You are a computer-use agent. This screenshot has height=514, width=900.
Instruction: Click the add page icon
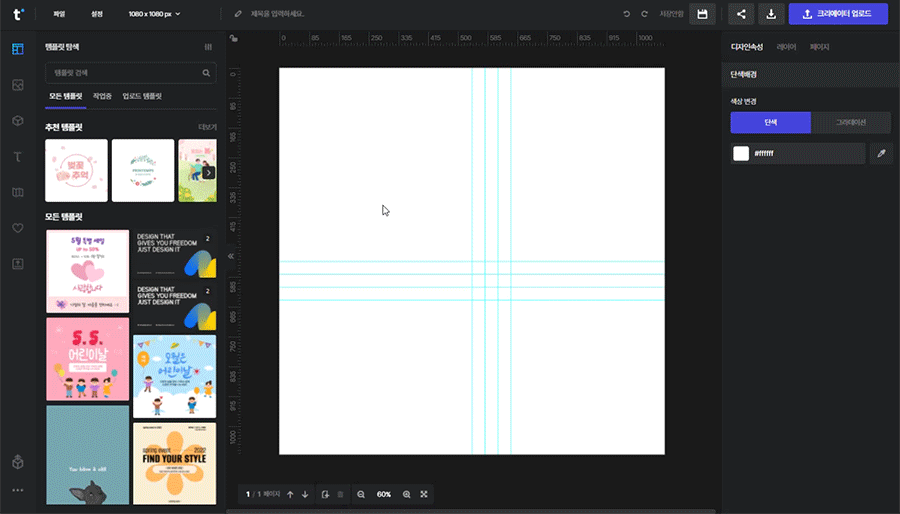[x=325, y=494]
